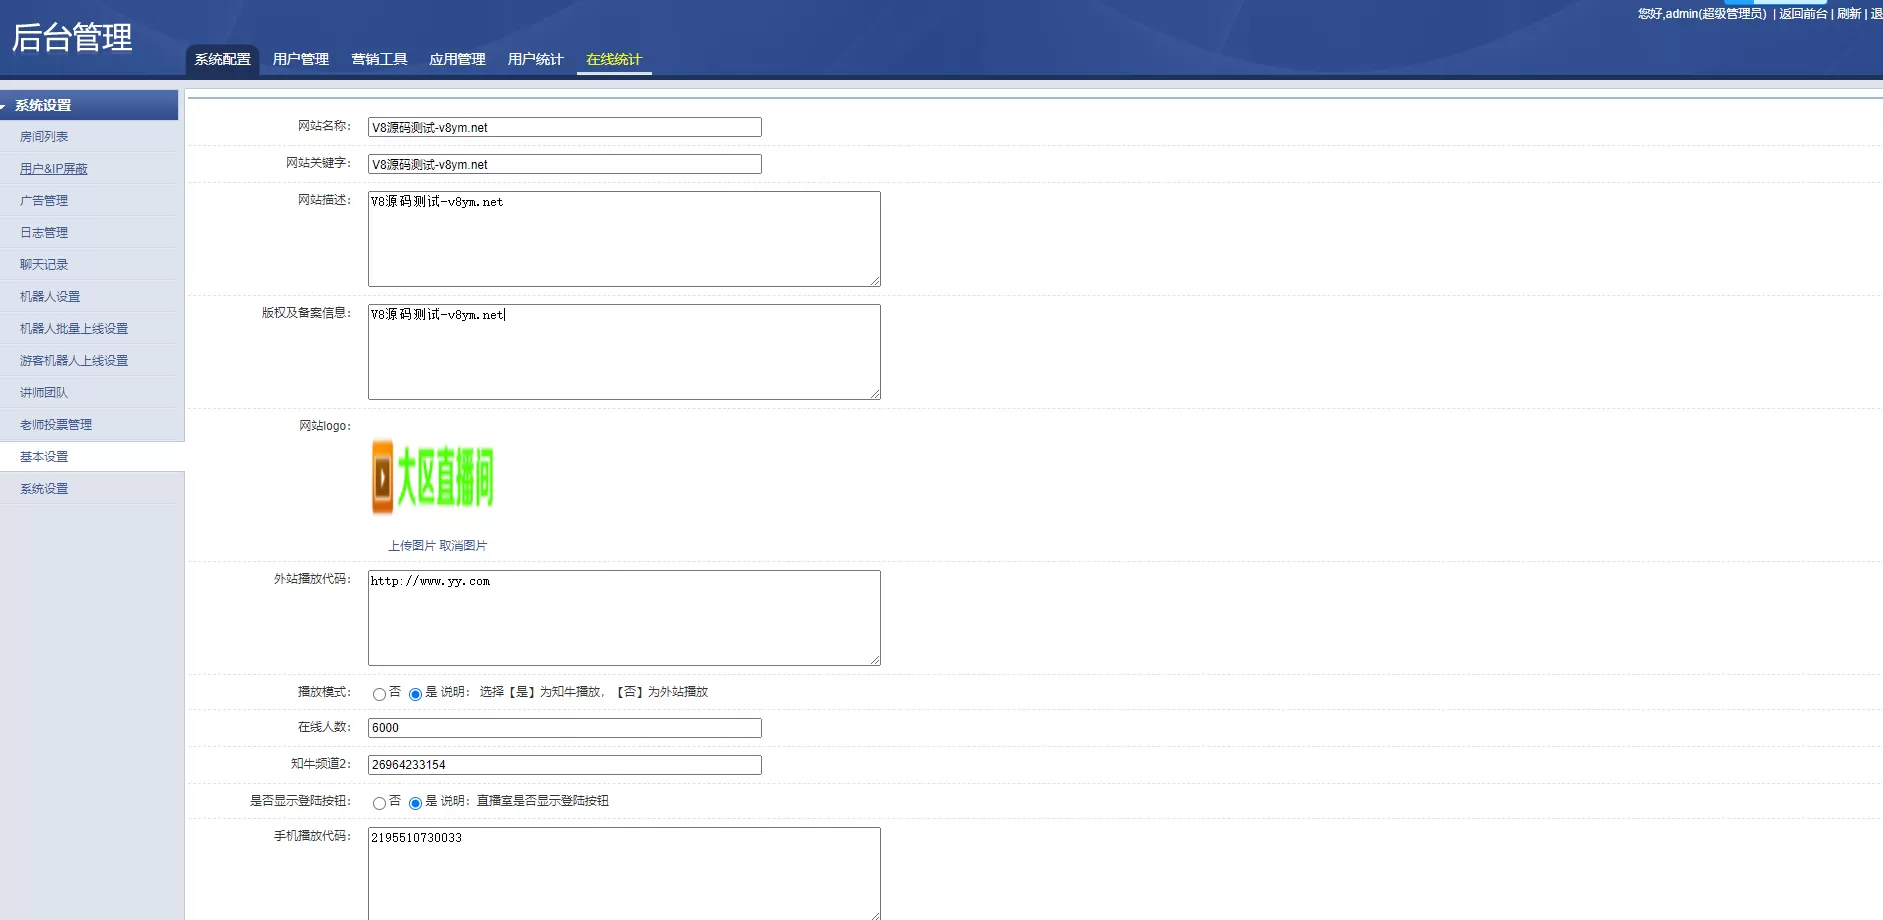Open 用户&IP屏蔽 in the sidebar
Viewport: 1883px width, 920px height.
tap(54, 169)
